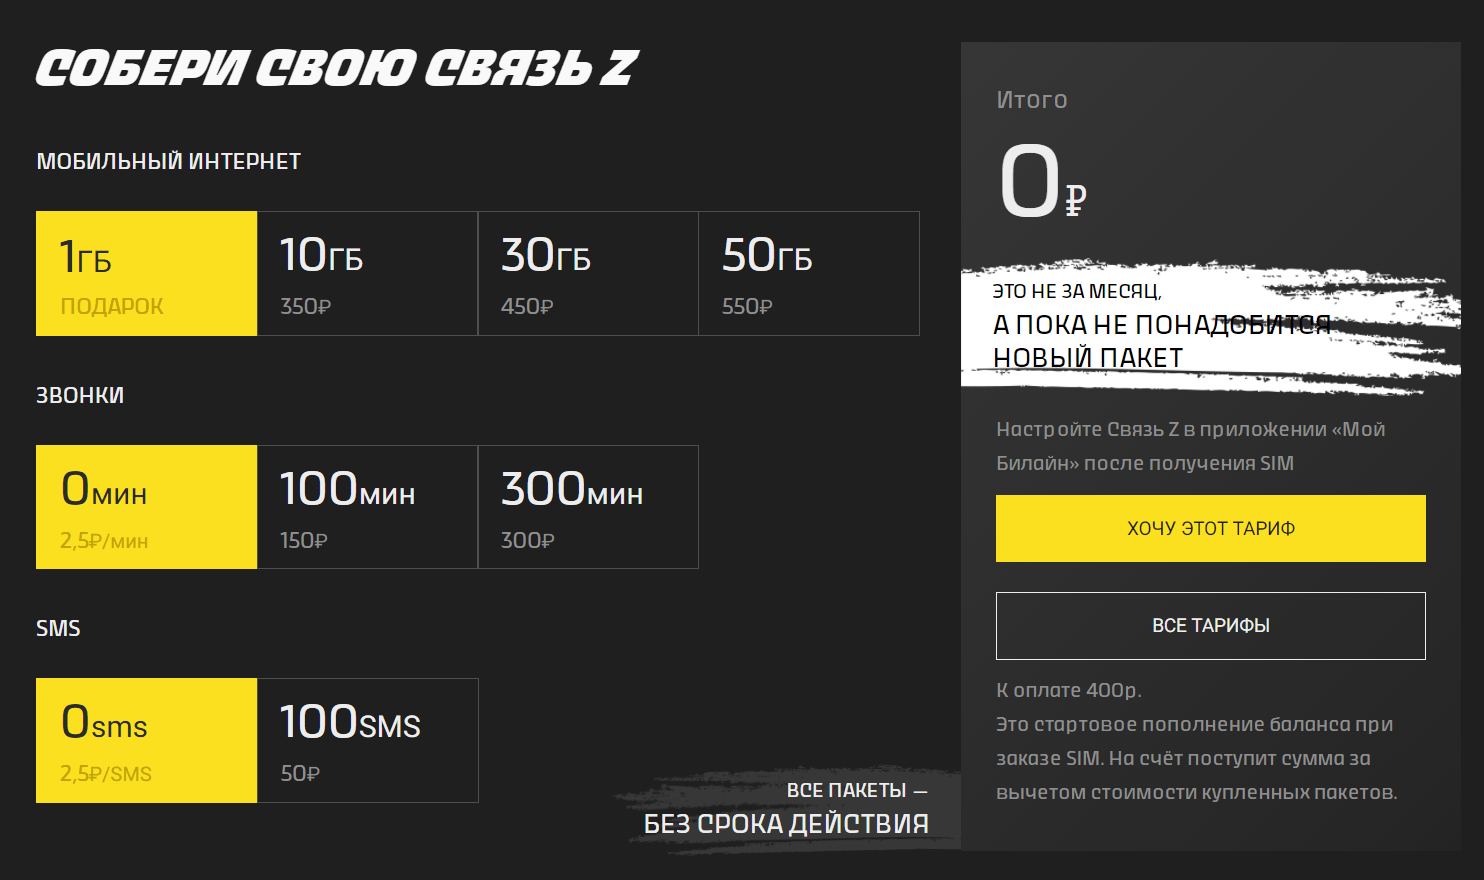The height and width of the screenshot is (880, 1484).
Task: Click the "К оплате 400р." note
Action: [1068, 690]
